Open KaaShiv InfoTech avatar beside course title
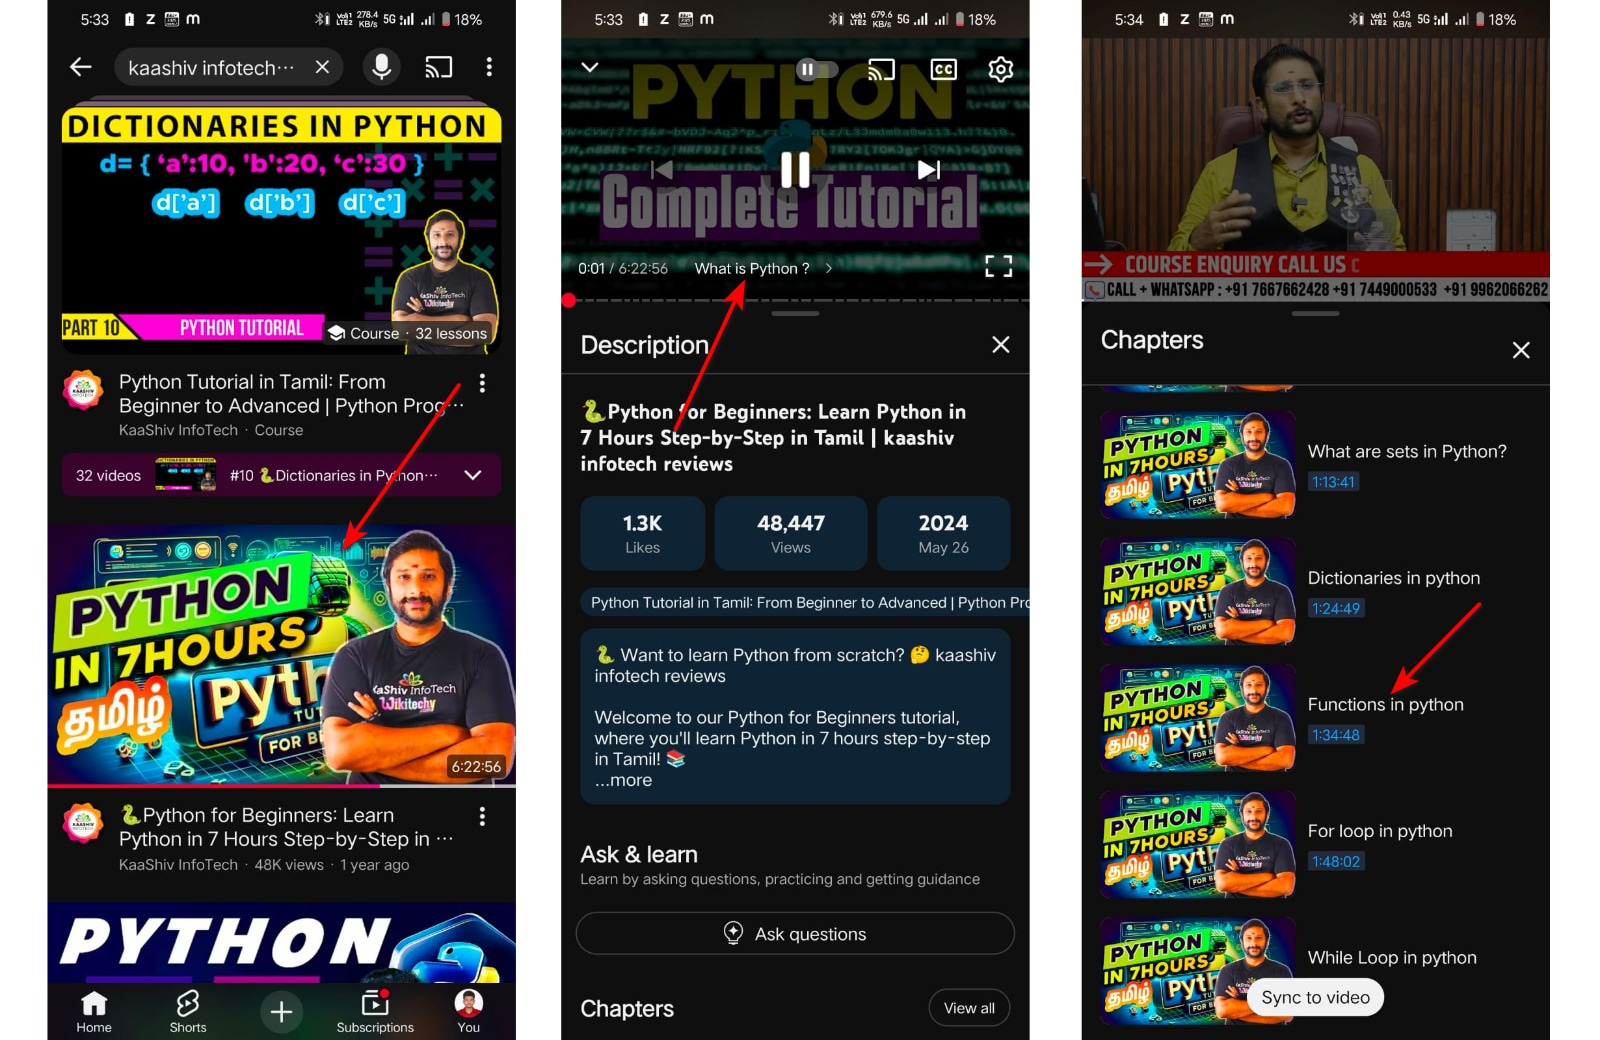1600x1040 pixels. coord(83,390)
